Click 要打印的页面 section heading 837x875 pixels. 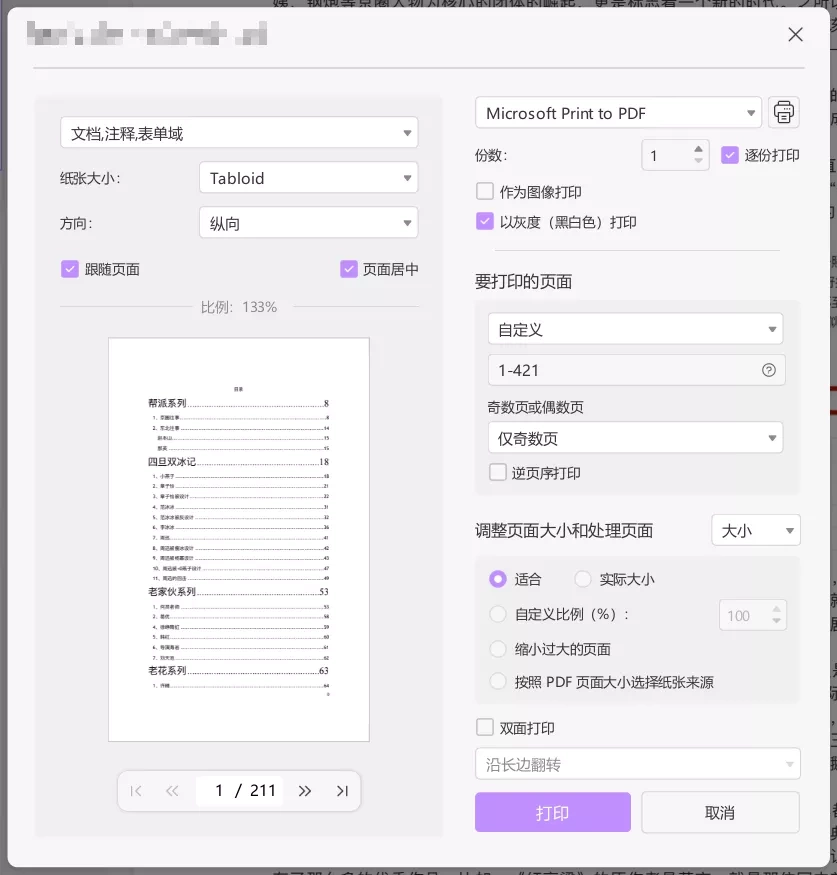click(x=523, y=281)
